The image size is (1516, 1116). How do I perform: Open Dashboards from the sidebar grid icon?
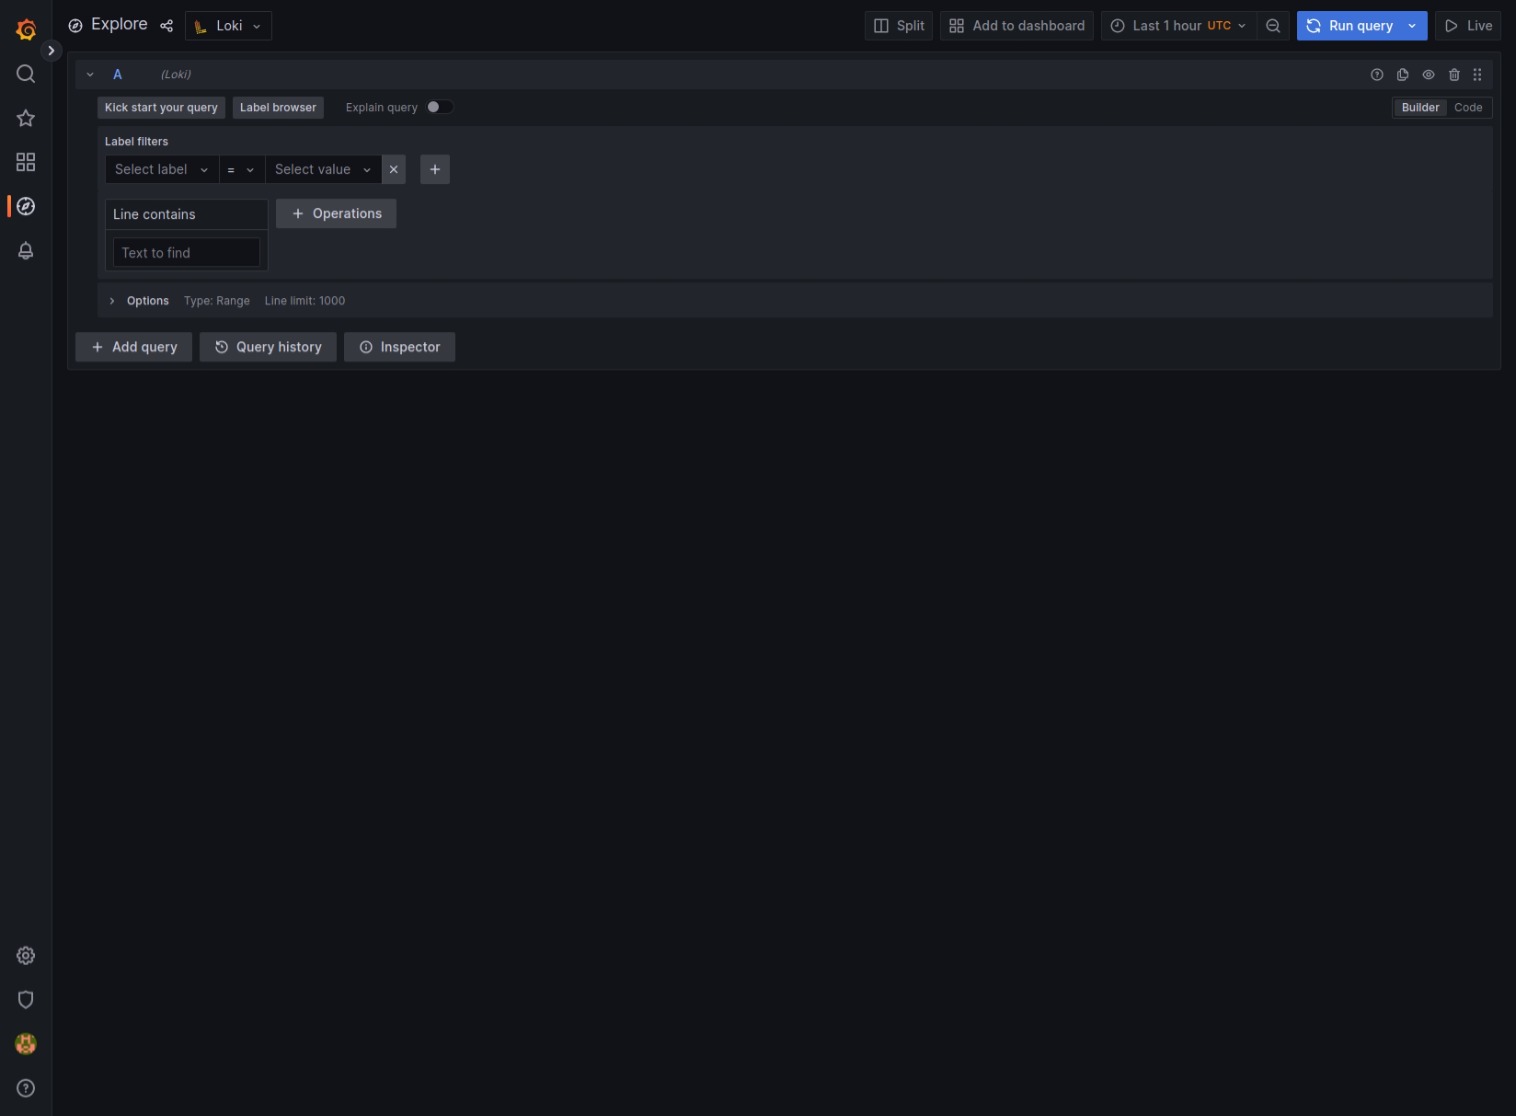(26, 162)
